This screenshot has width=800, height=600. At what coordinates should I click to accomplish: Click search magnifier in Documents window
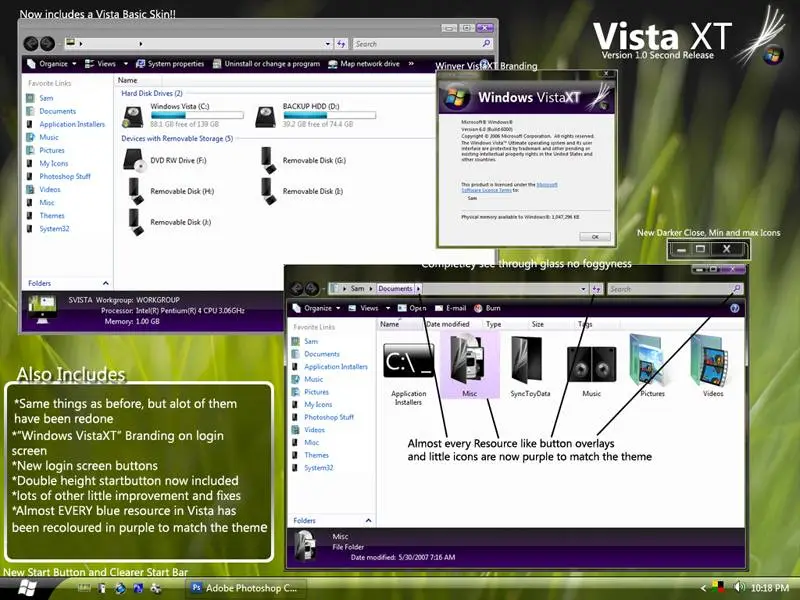[737, 289]
